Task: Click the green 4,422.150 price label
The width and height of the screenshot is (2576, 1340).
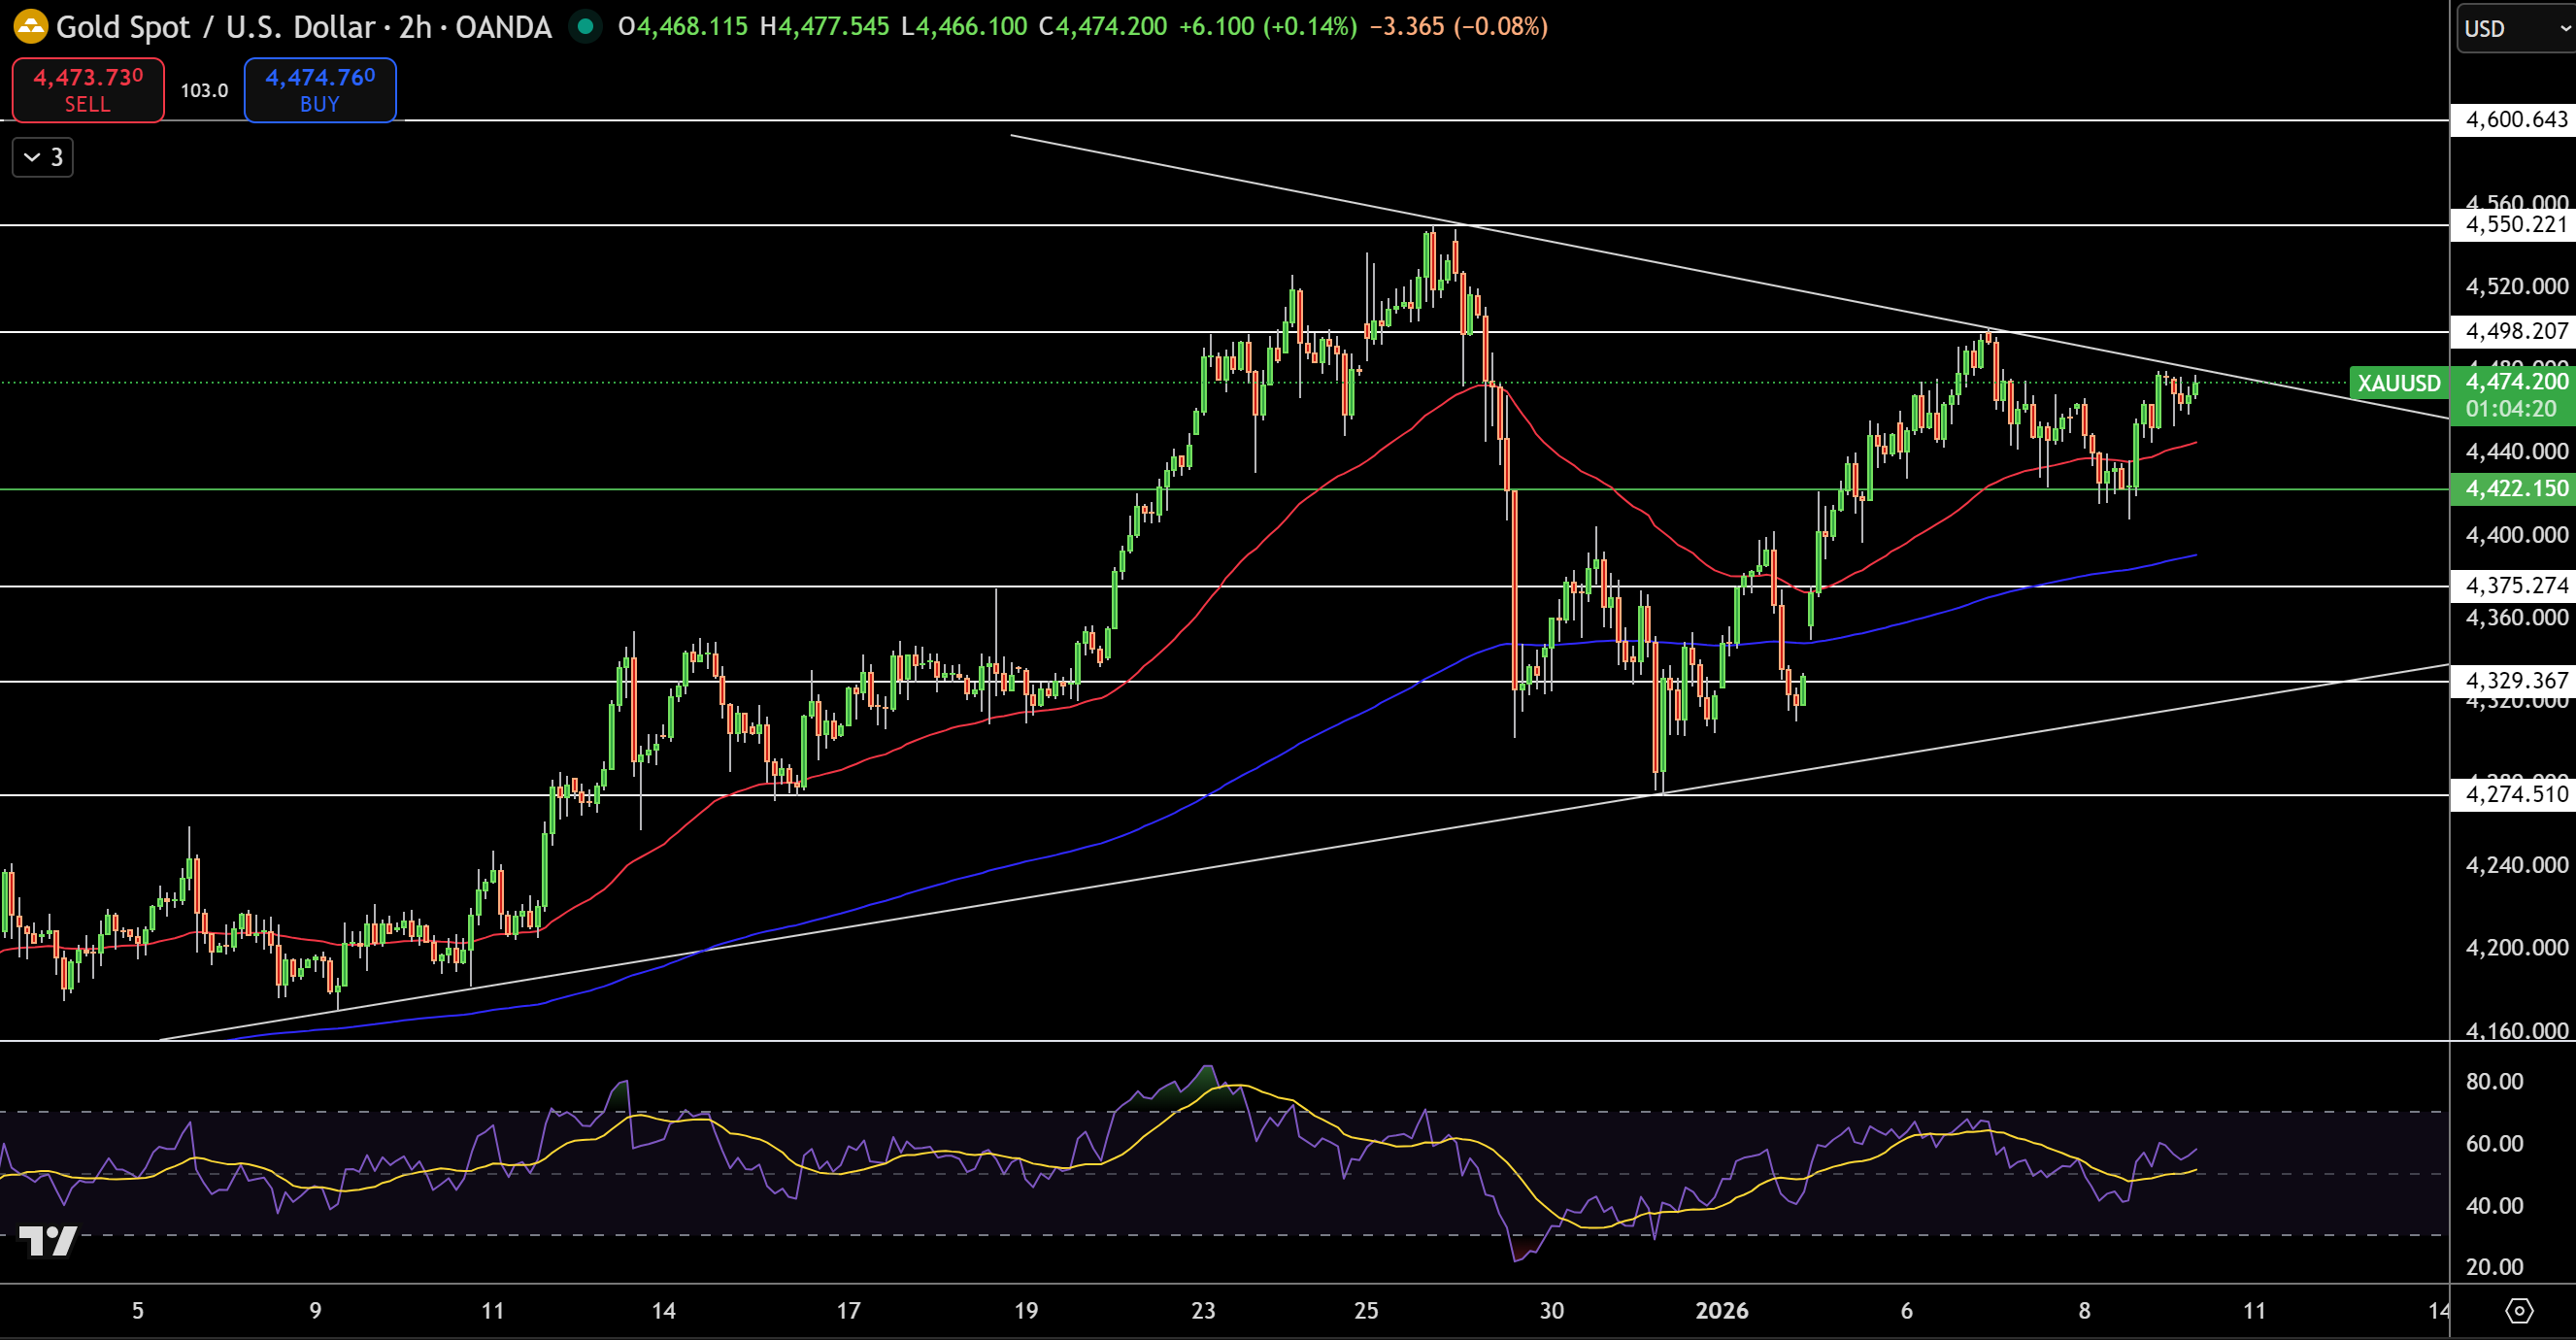Action: pos(2515,489)
